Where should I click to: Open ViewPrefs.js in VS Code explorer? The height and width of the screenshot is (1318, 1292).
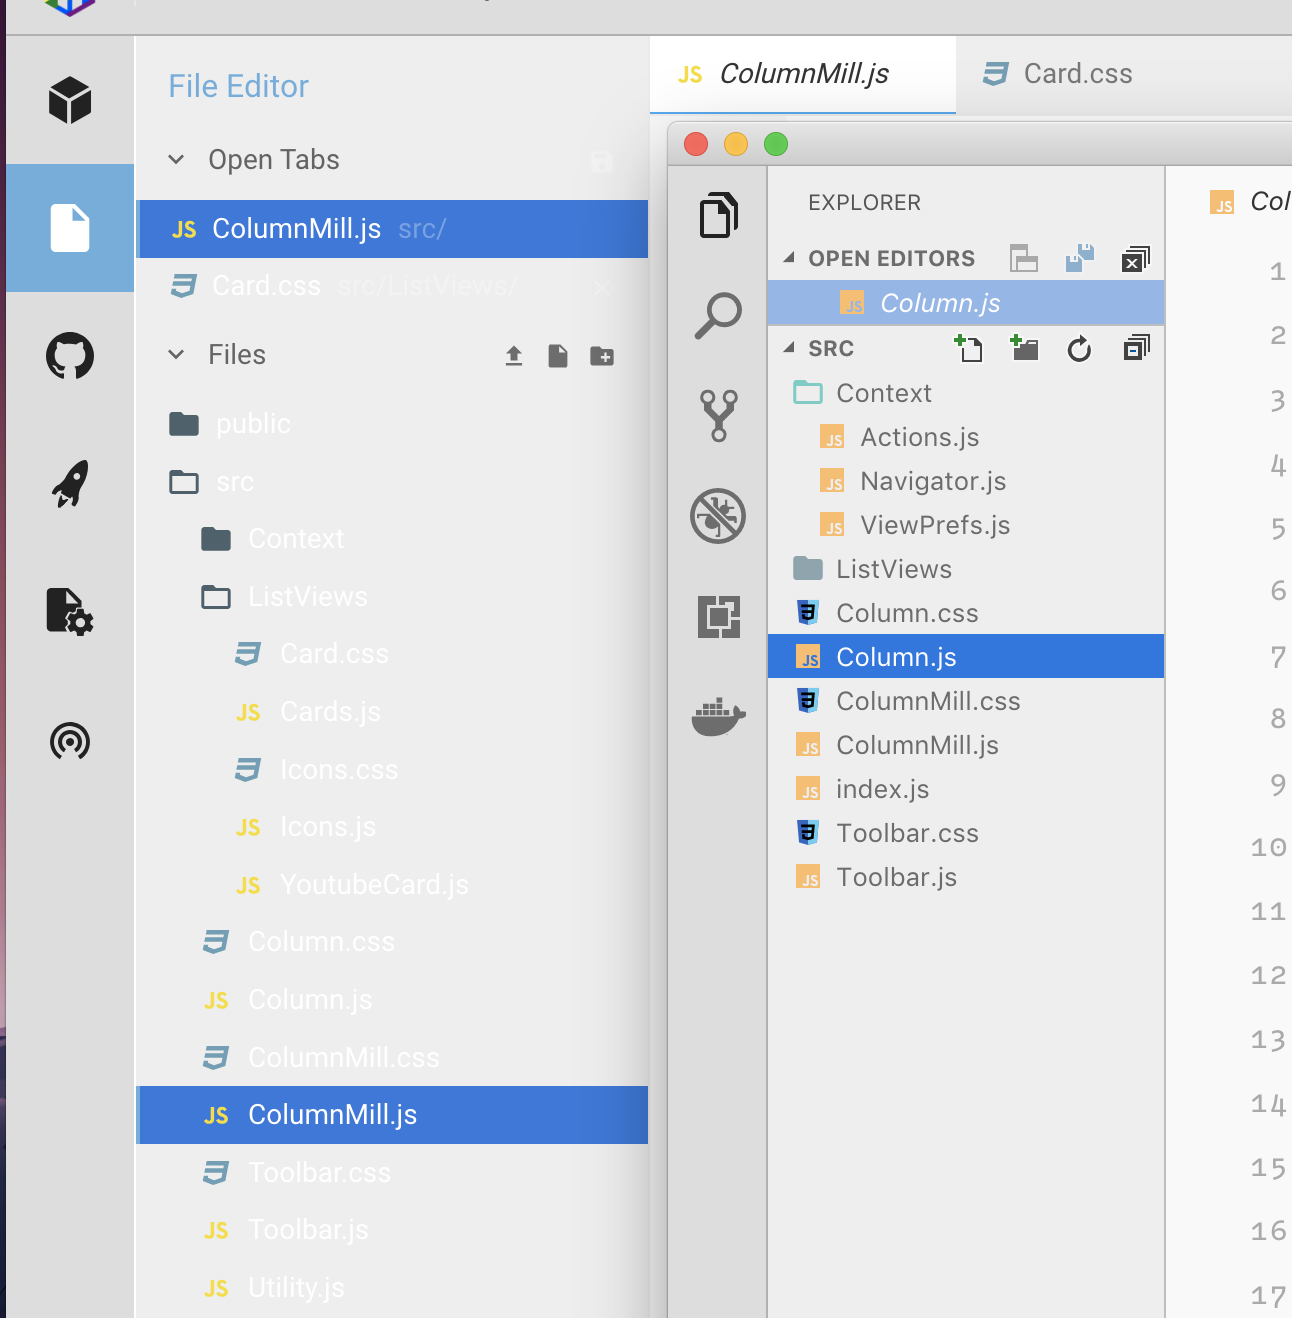966,525
